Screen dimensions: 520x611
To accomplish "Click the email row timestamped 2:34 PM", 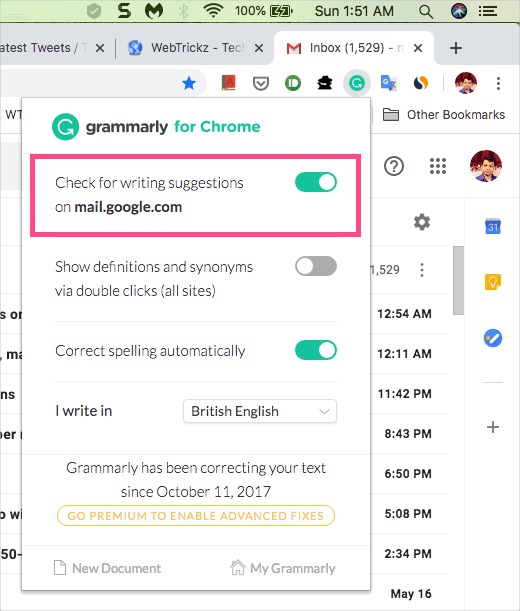I will [x=407, y=554].
